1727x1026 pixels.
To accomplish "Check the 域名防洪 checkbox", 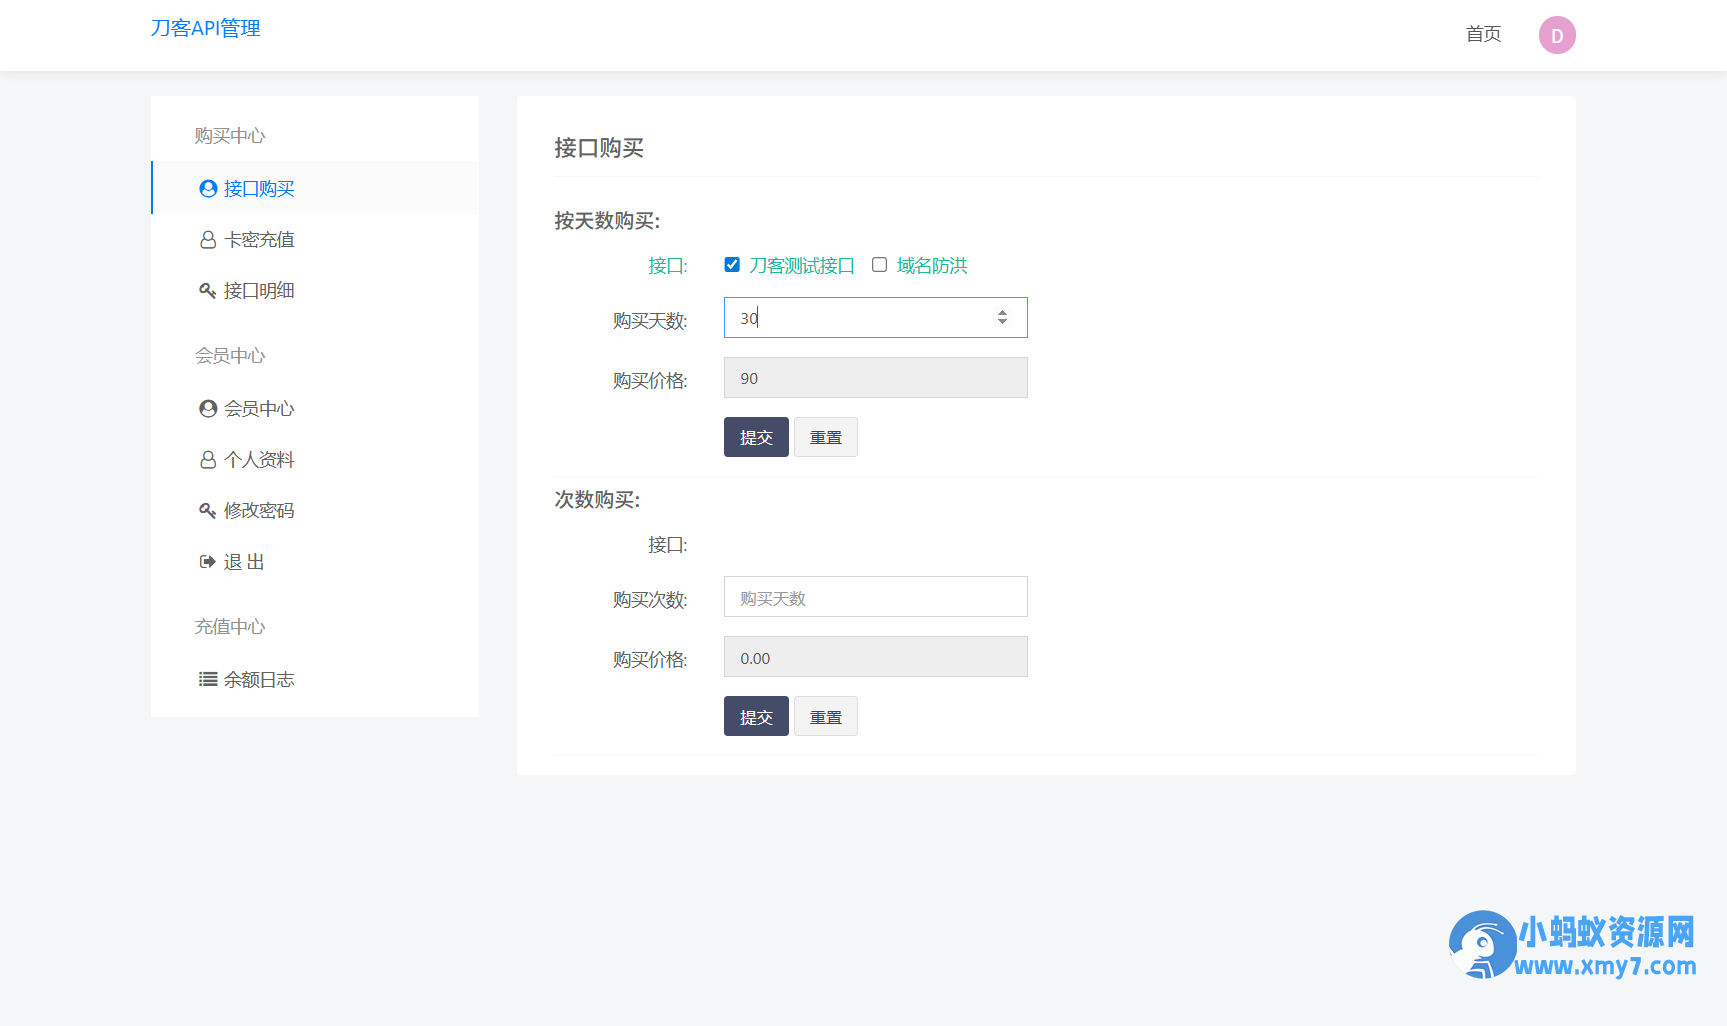I will click(x=879, y=265).
